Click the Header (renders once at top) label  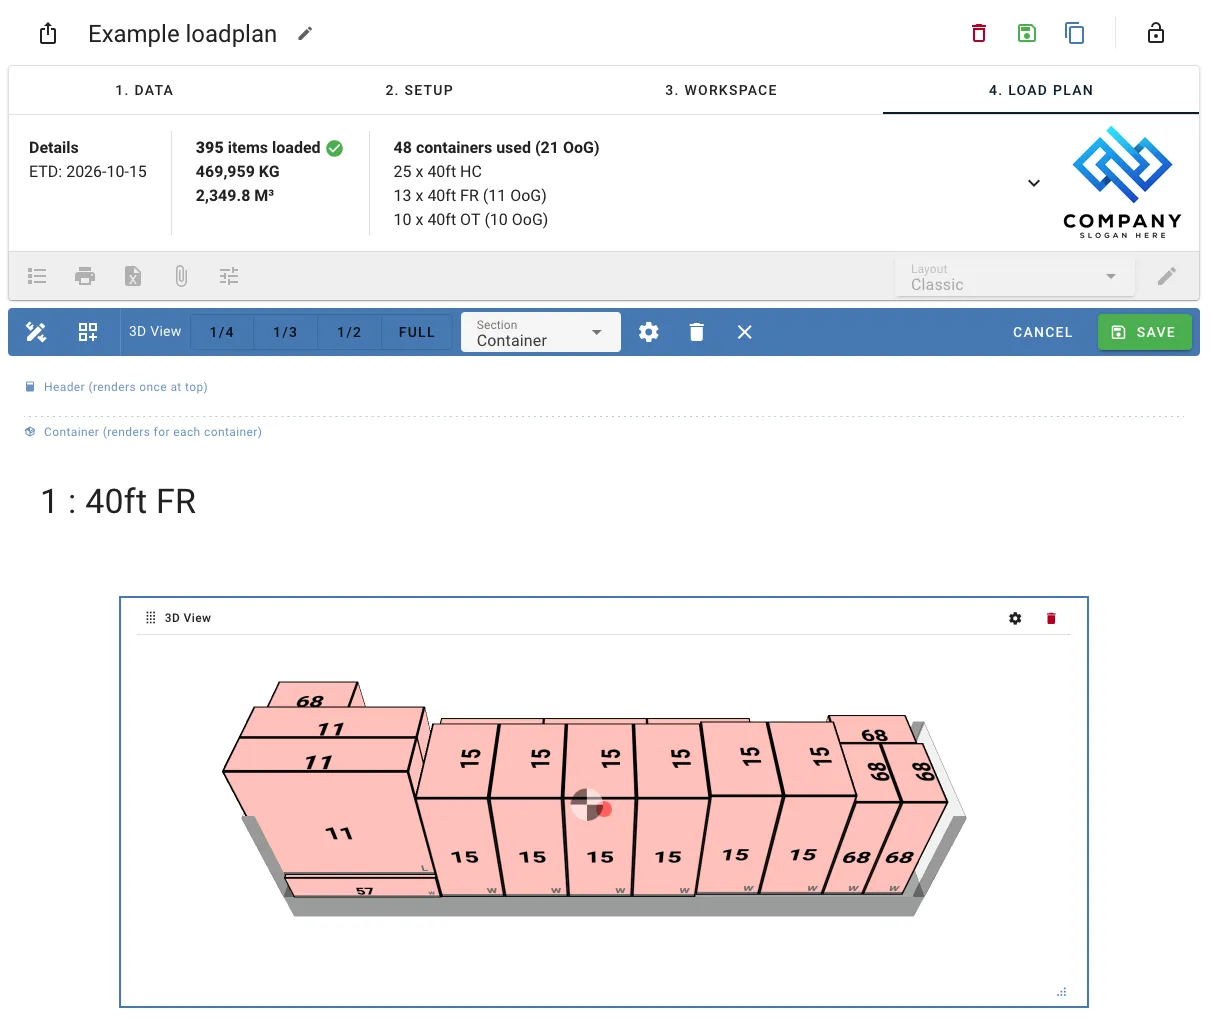click(126, 387)
